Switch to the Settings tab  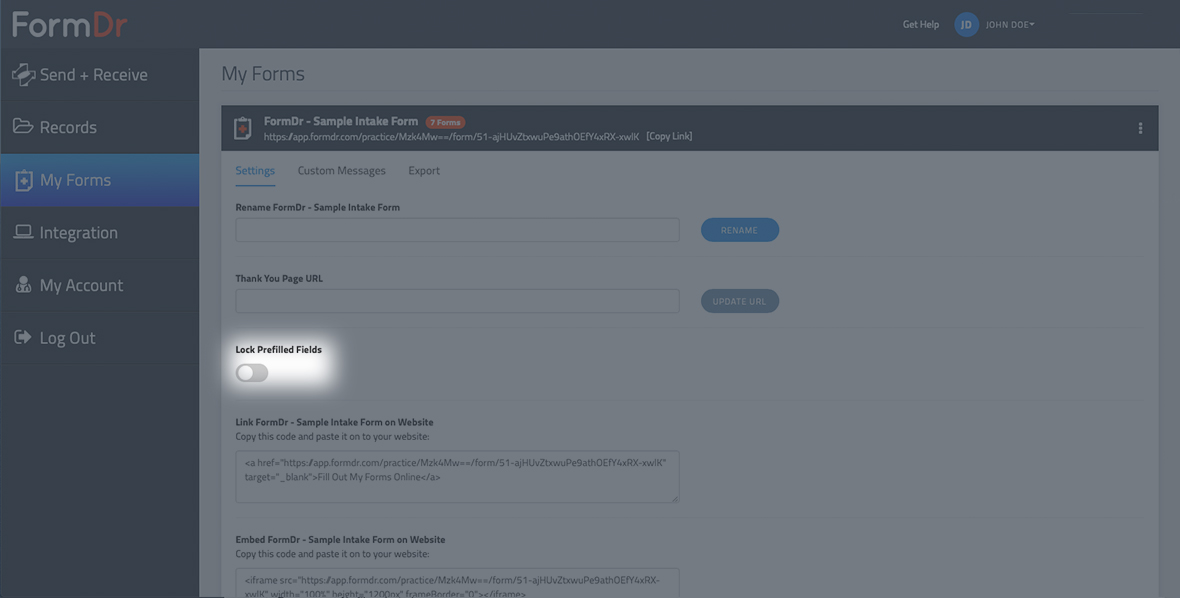tap(255, 171)
